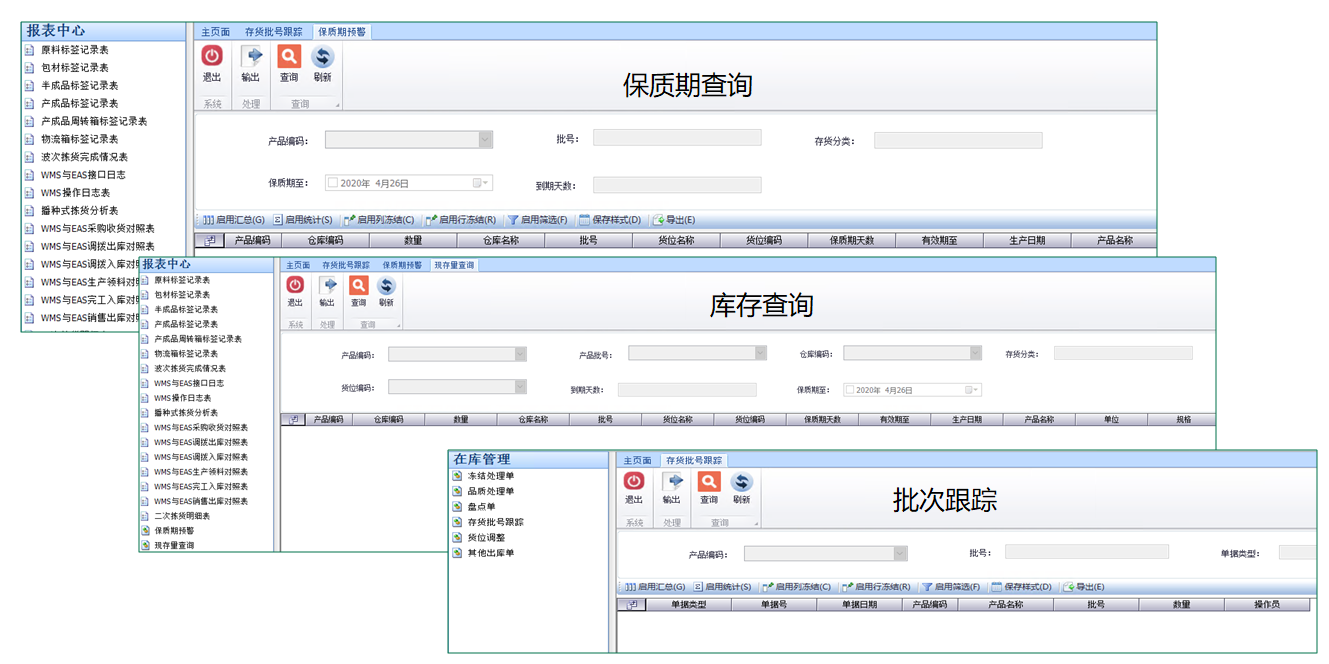The height and width of the screenshot is (664, 1329).
Task: Click 启用列冻结(C) in 批次跟踪 toolbar
Action: [x=797, y=587]
